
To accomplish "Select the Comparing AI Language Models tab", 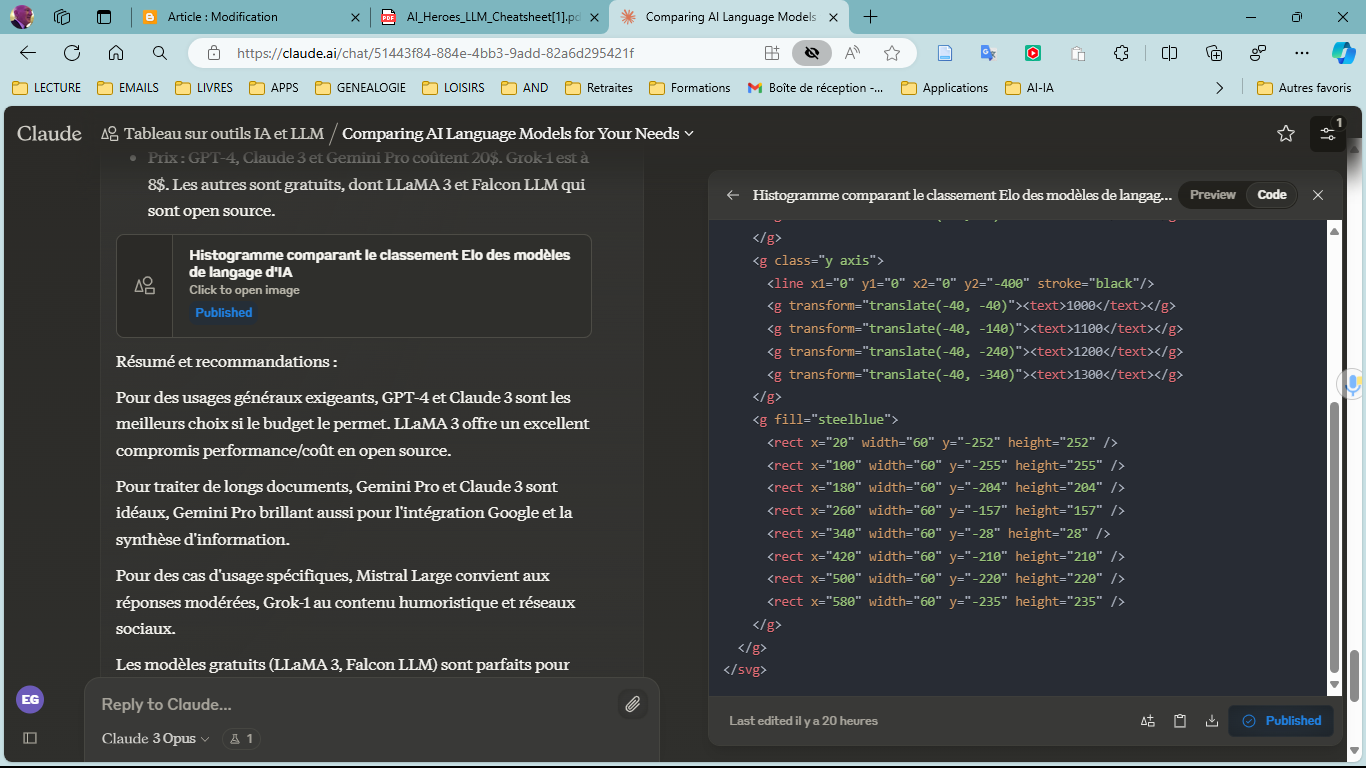I will [x=730, y=17].
